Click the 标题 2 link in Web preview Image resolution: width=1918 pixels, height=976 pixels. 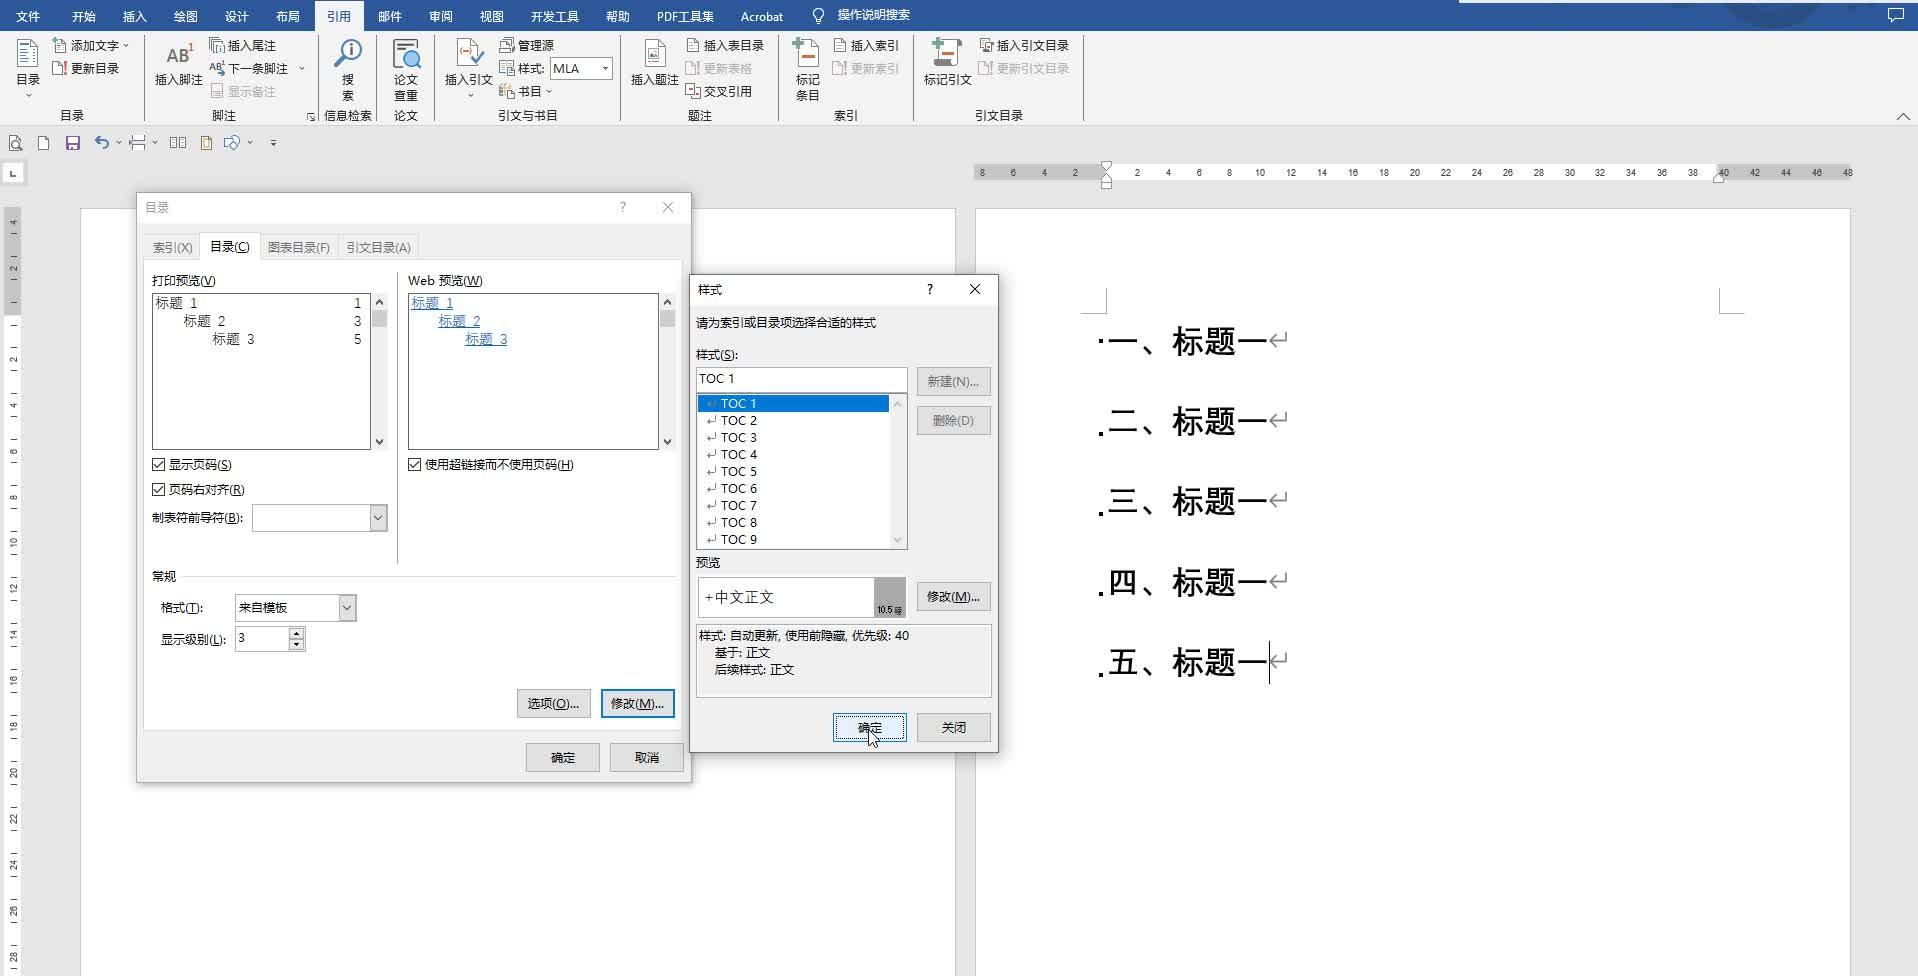(459, 321)
